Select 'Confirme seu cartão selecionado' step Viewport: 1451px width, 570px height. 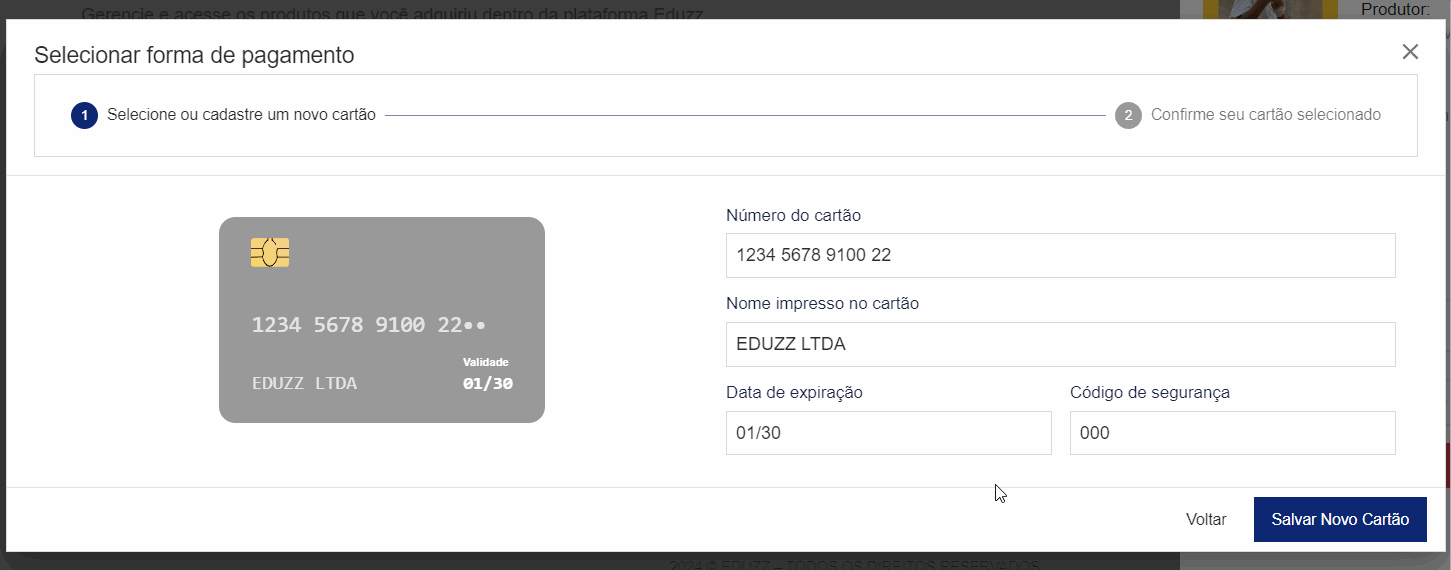coord(1265,115)
